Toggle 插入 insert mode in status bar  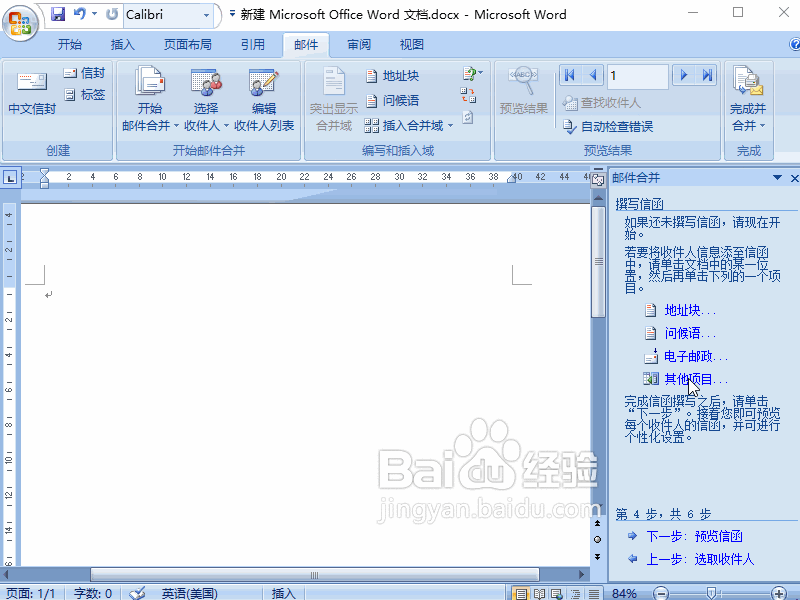pos(283,593)
